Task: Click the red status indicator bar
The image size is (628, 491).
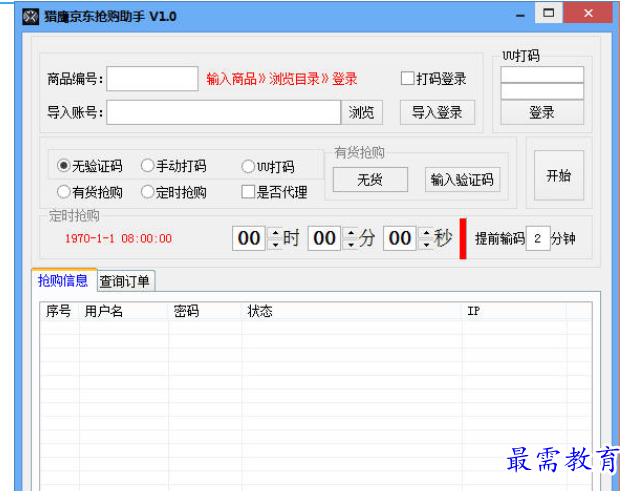Action: click(x=463, y=239)
